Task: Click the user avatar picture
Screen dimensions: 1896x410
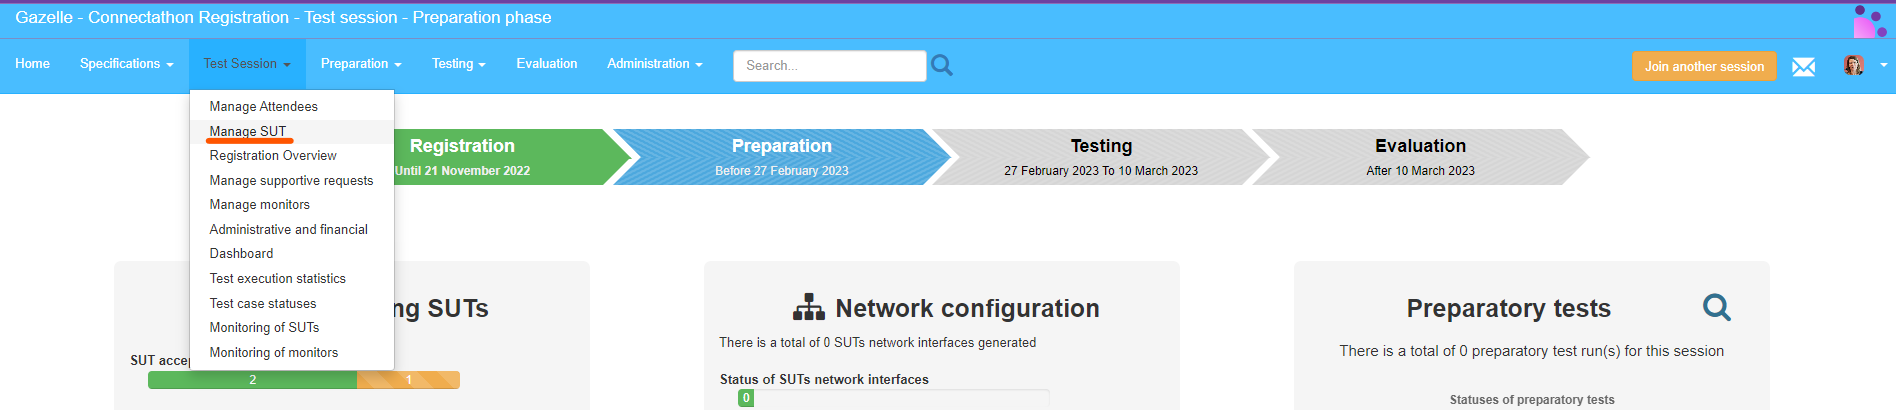Action: (x=1853, y=66)
